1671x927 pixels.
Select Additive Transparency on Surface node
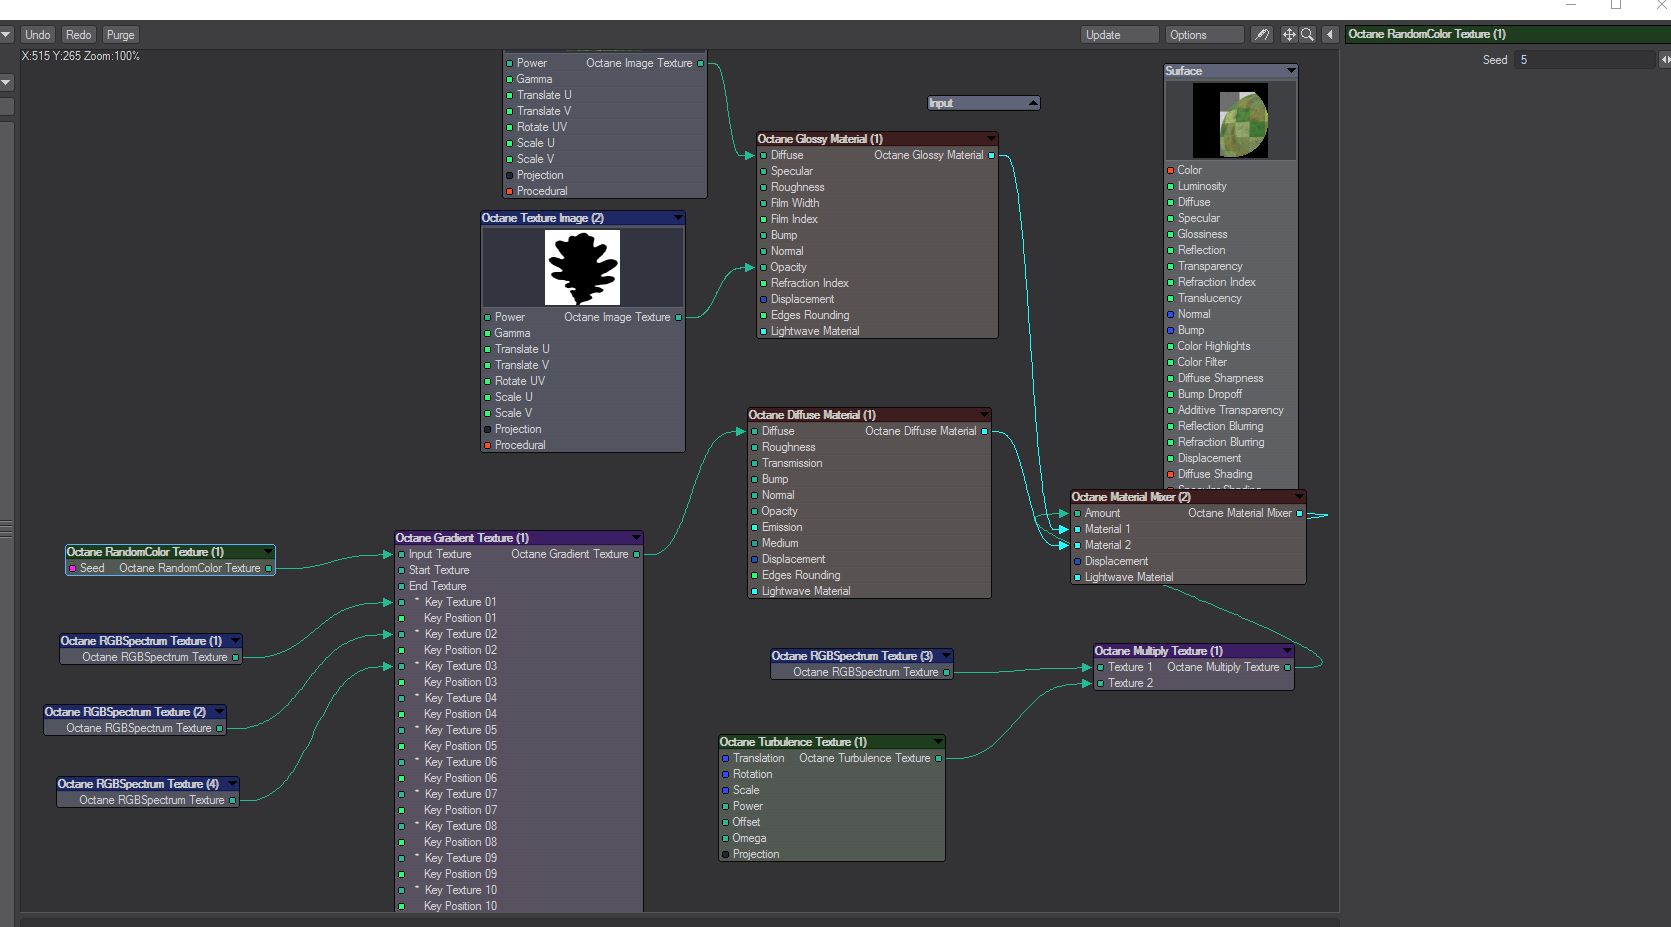1229,410
